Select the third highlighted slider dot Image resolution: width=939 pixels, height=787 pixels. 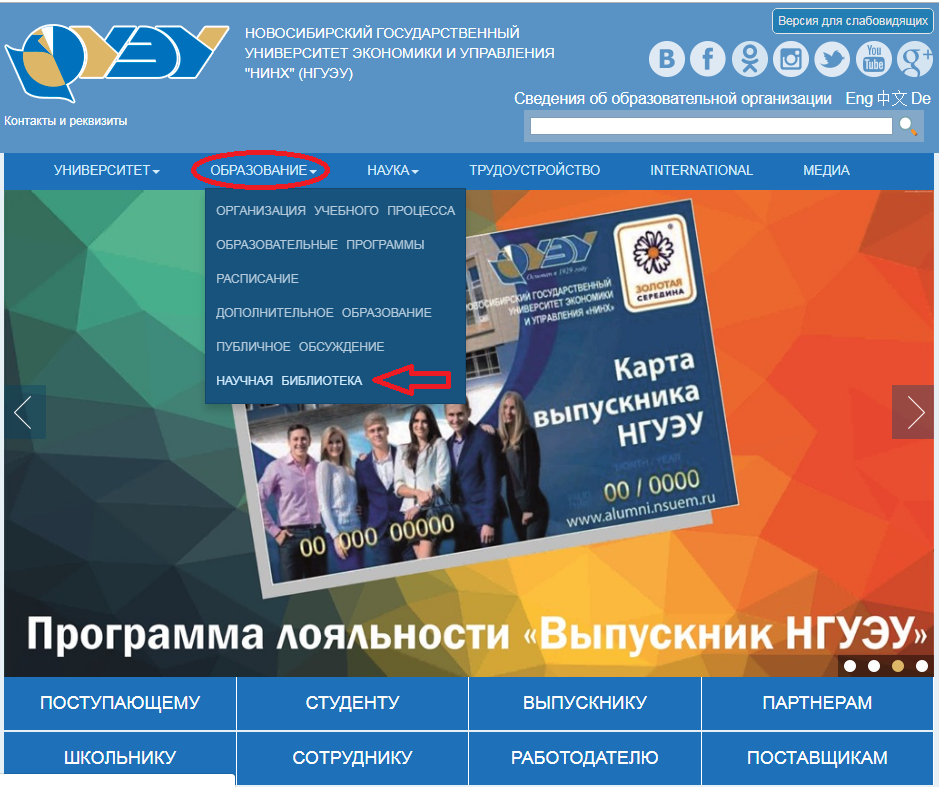(x=898, y=665)
